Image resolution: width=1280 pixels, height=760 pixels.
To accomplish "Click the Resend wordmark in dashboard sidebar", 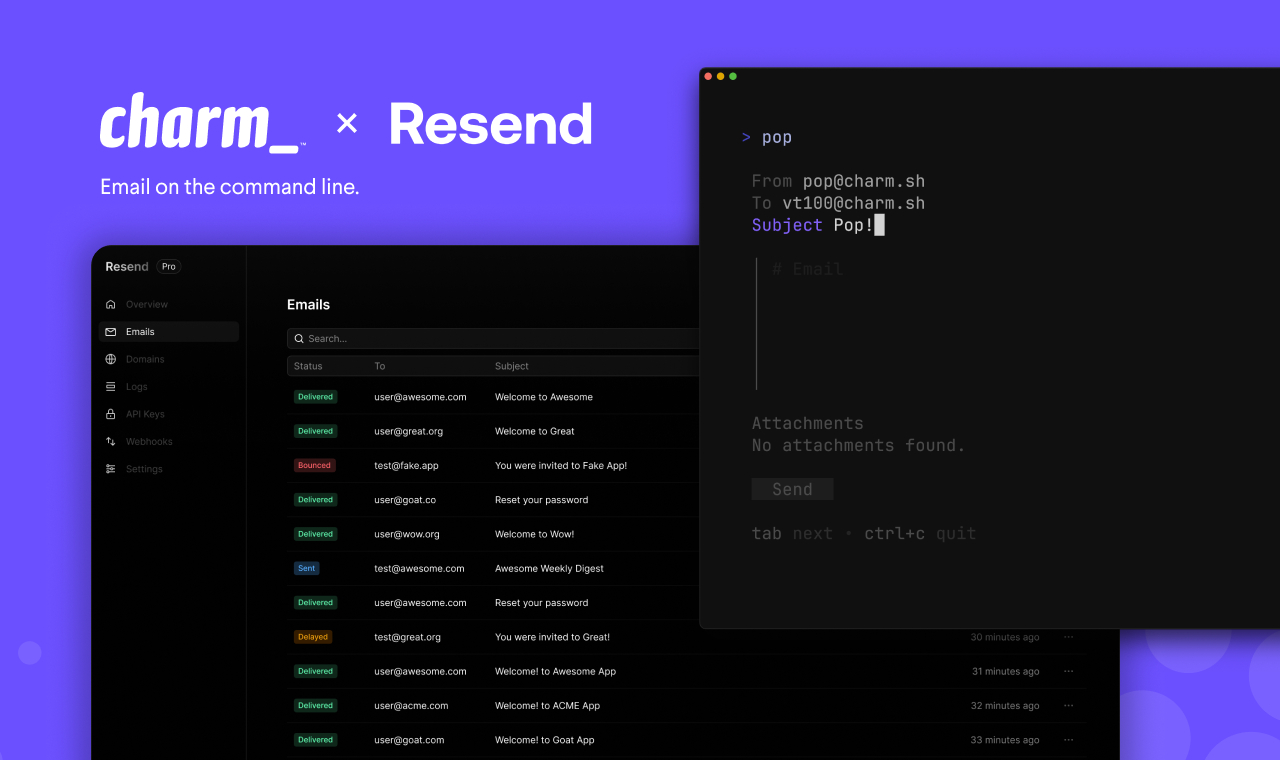I will 127,267.
